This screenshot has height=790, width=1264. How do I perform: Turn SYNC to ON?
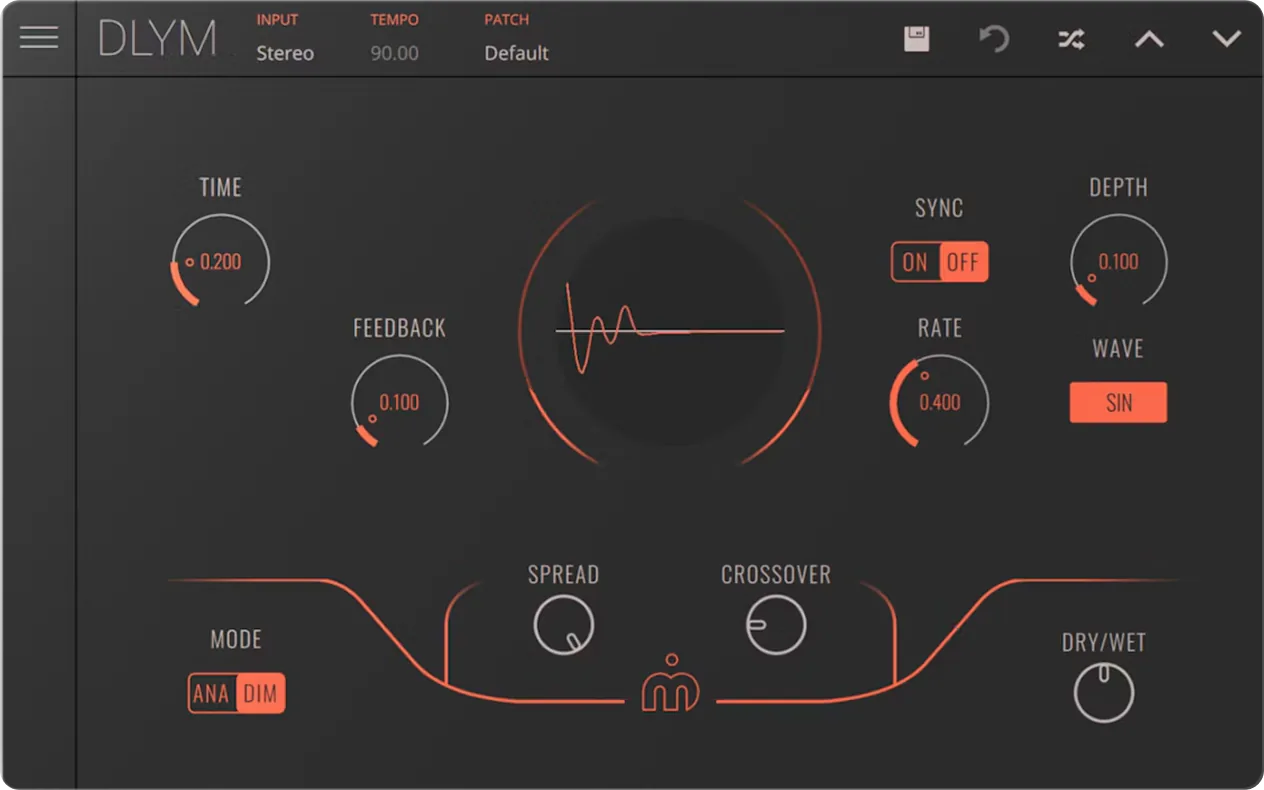pos(915,262)
